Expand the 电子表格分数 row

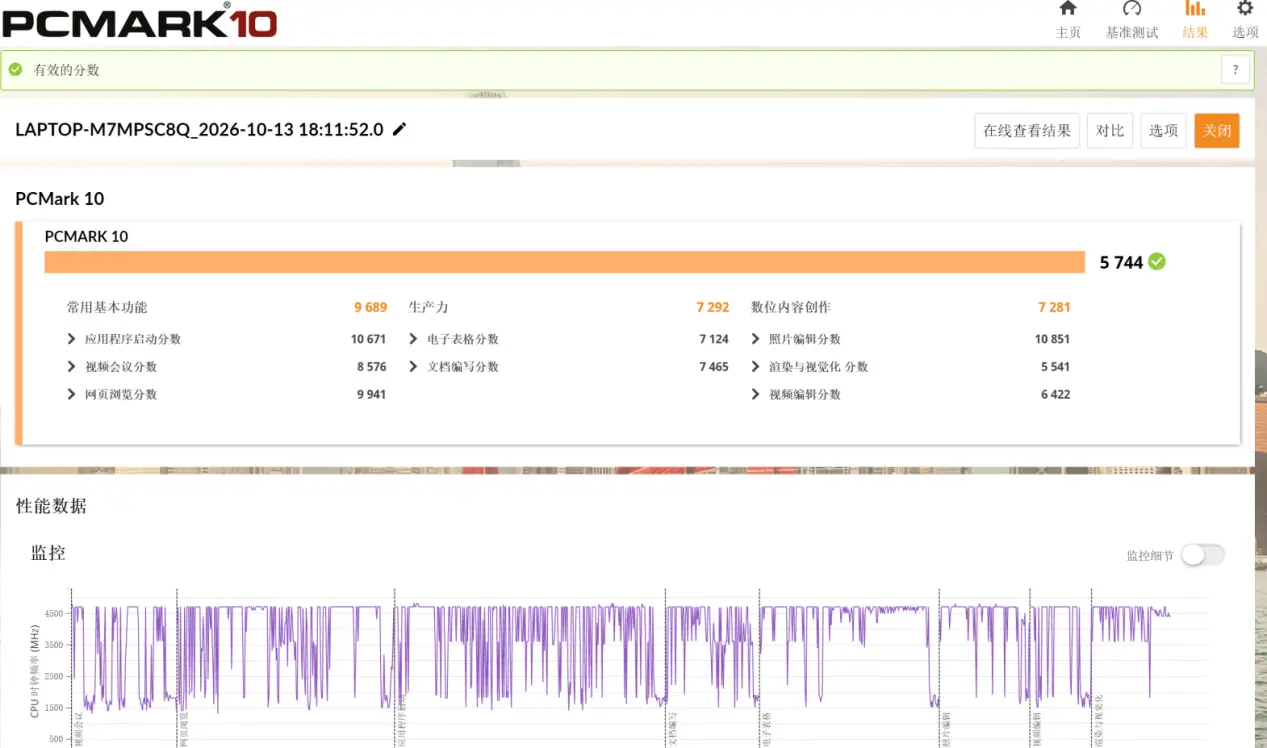(x=569, y=339)
